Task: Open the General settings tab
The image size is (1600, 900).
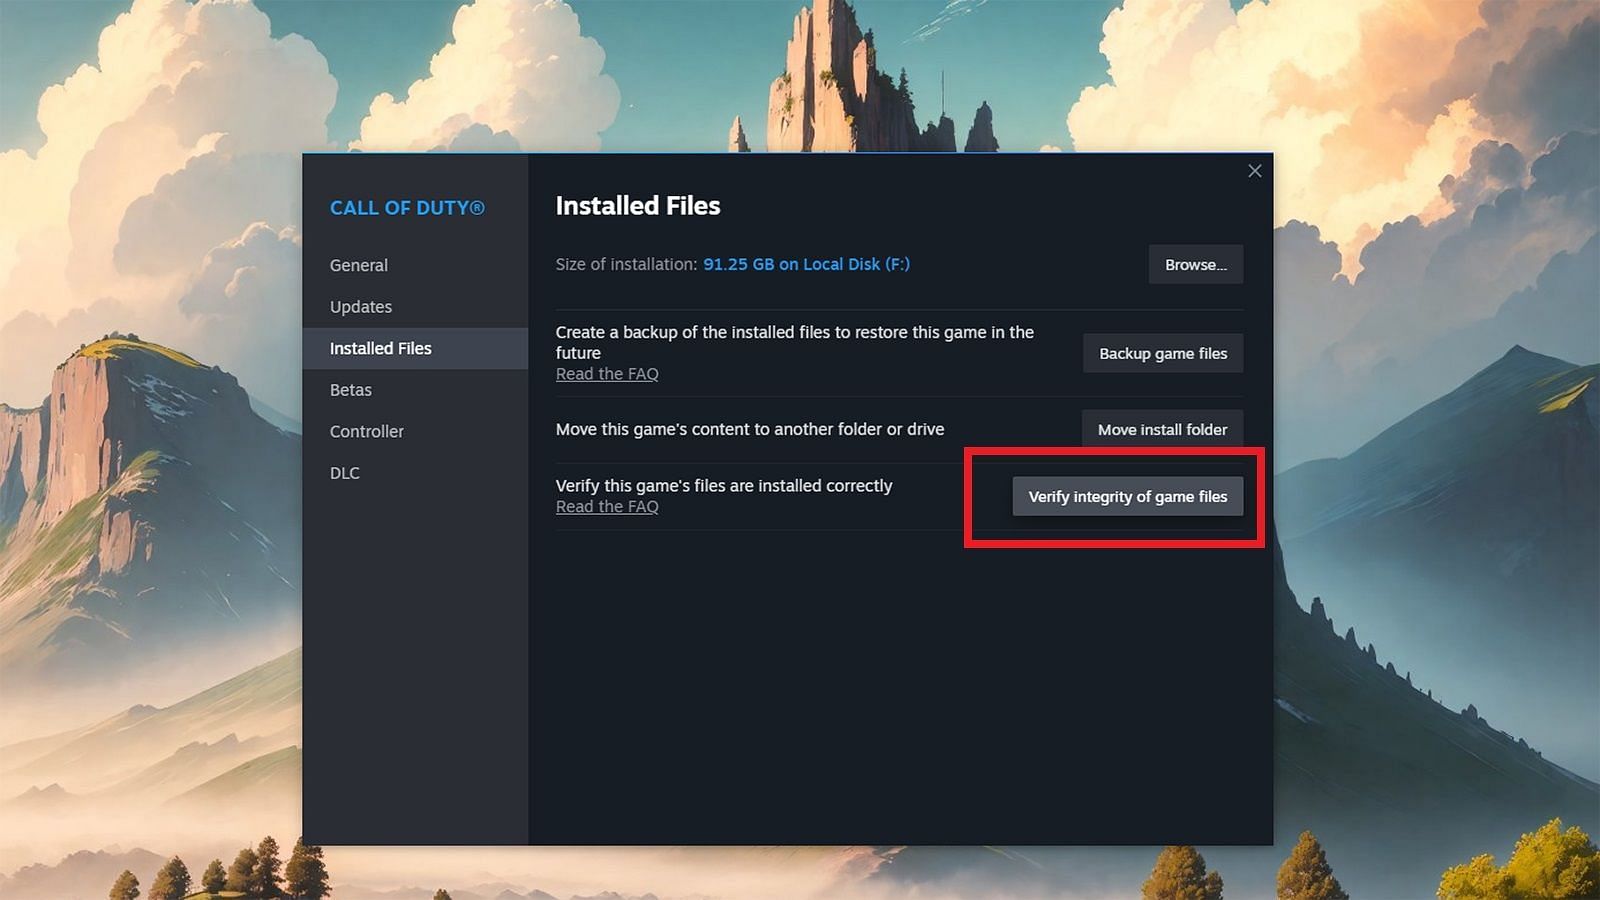Action: pyautogui.click(x=415, y=265)
